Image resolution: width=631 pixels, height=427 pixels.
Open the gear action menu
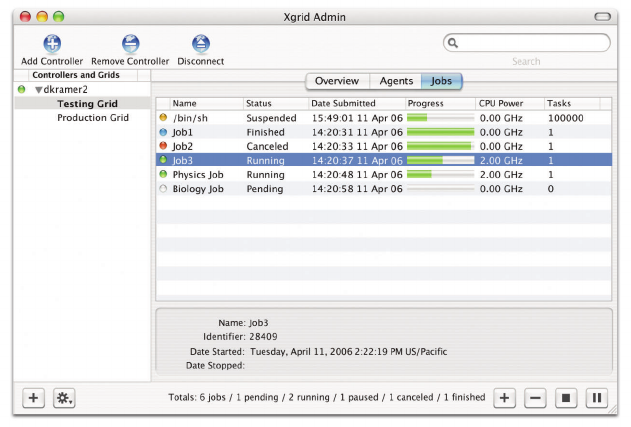tap(65, 398)
